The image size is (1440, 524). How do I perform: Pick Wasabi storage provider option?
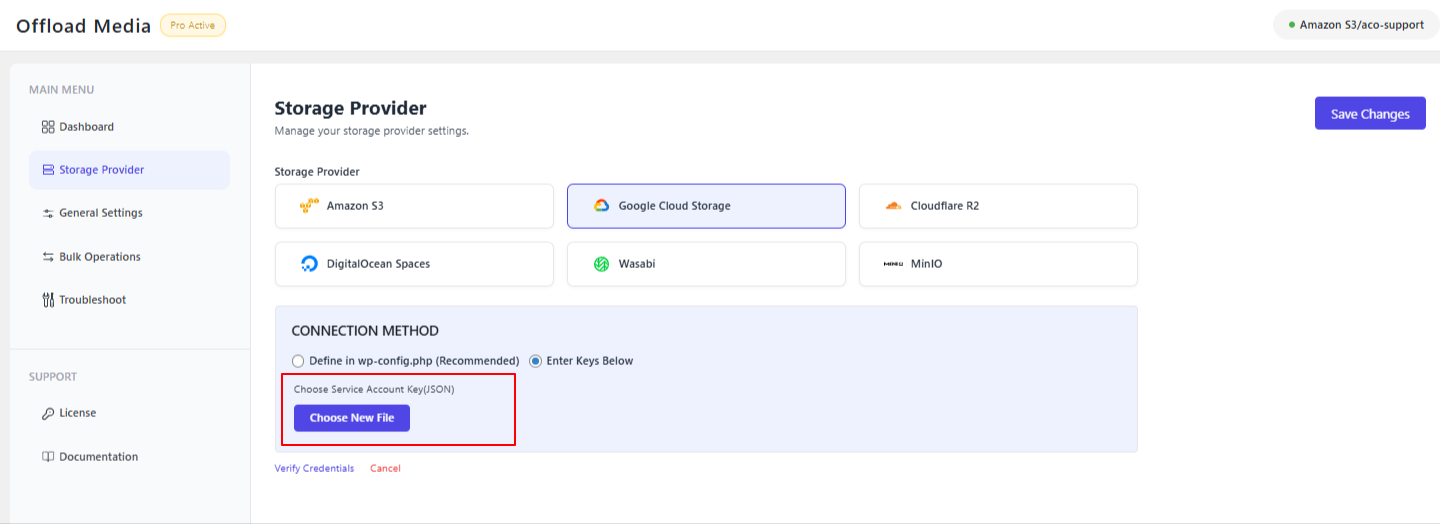point(706,264)
